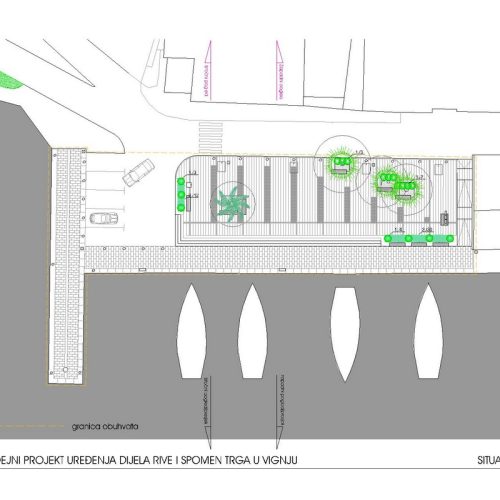Click the boat with the flat top edge
The image size is (500, 500).
(x=345, y=334)
